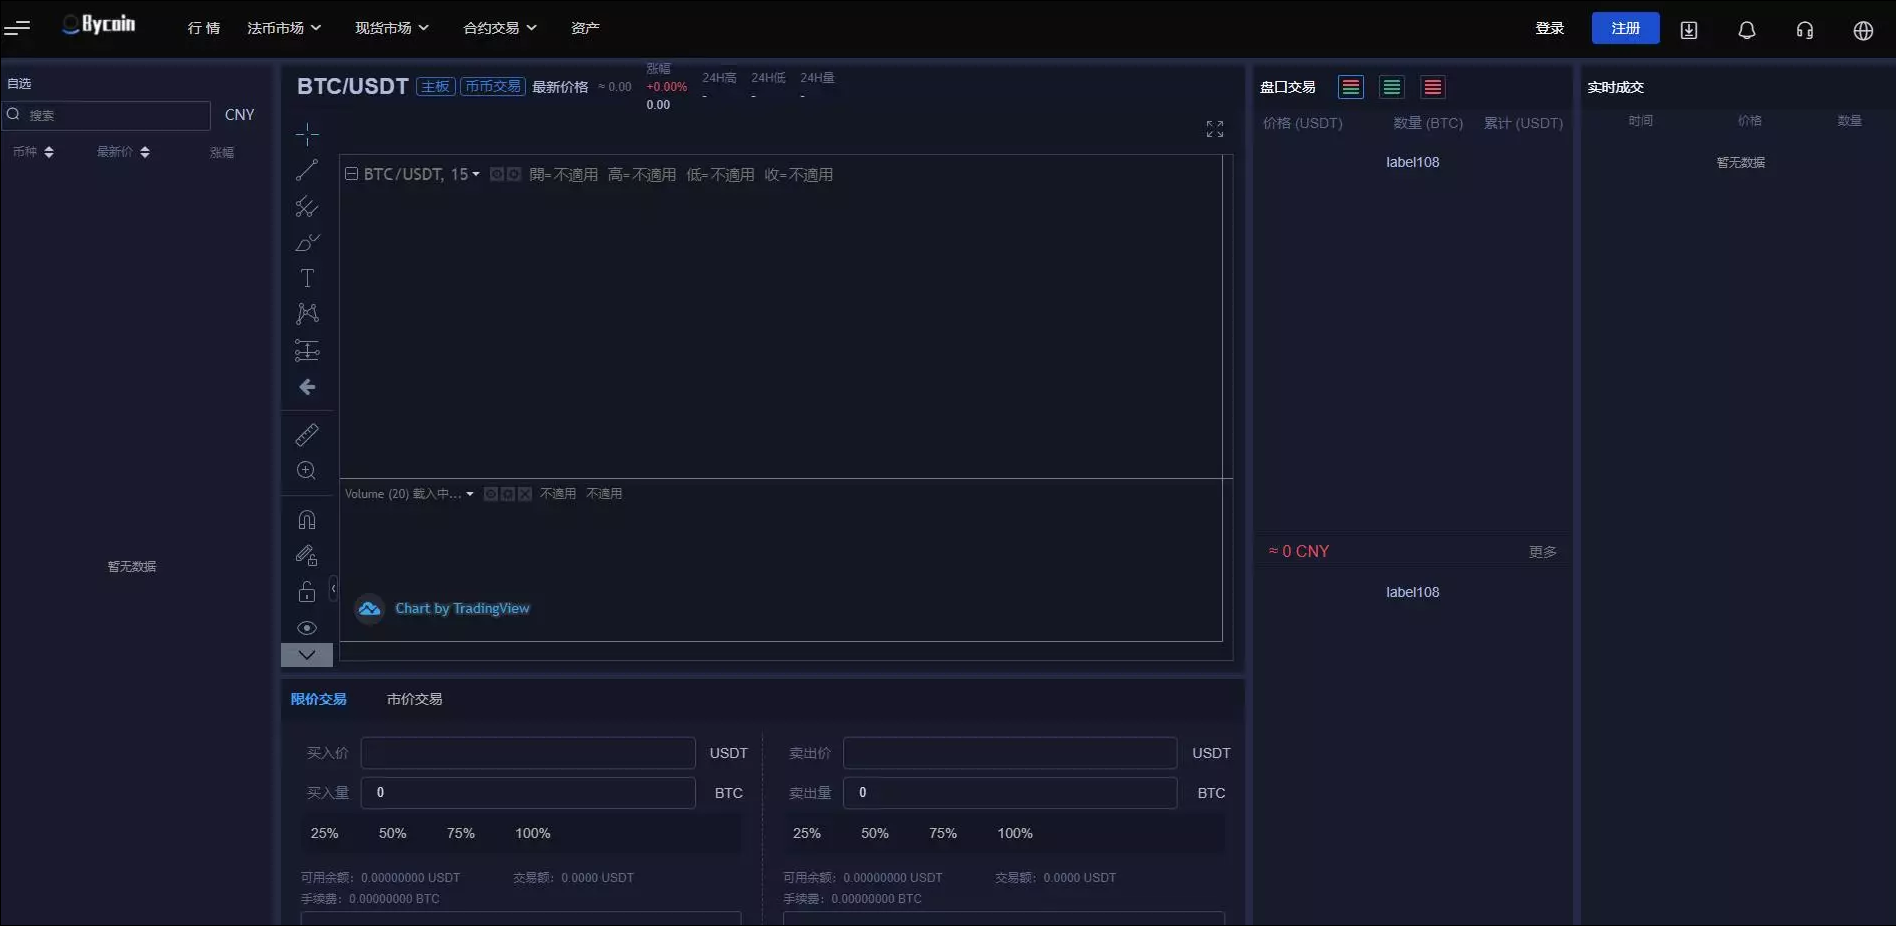The image size is (1896, 926).
Task: Select the measure ruler tool
Action: 307,435
